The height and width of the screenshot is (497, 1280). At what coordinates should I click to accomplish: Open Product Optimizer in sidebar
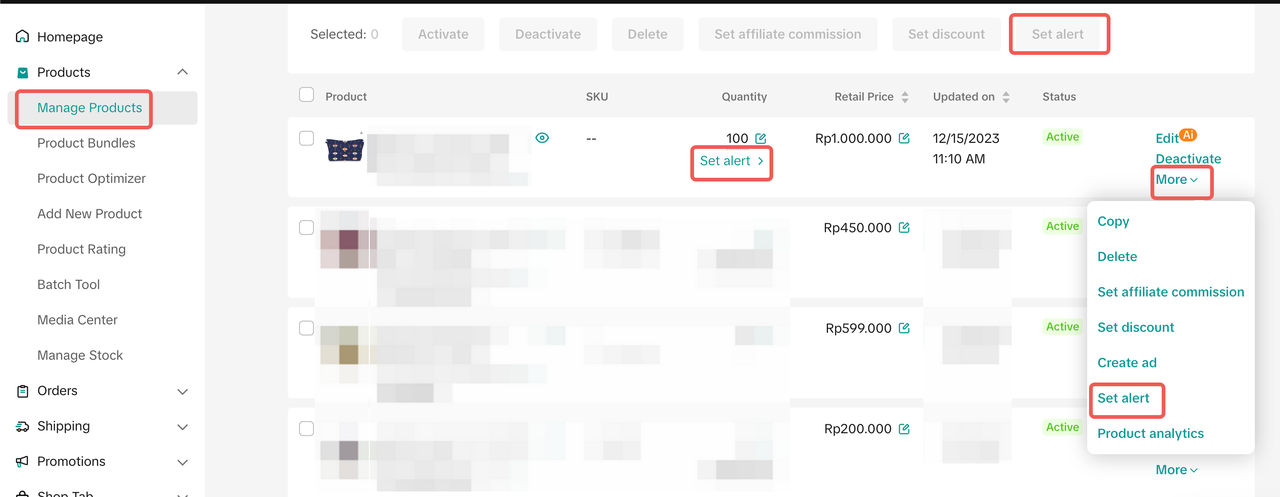(91, 178)
